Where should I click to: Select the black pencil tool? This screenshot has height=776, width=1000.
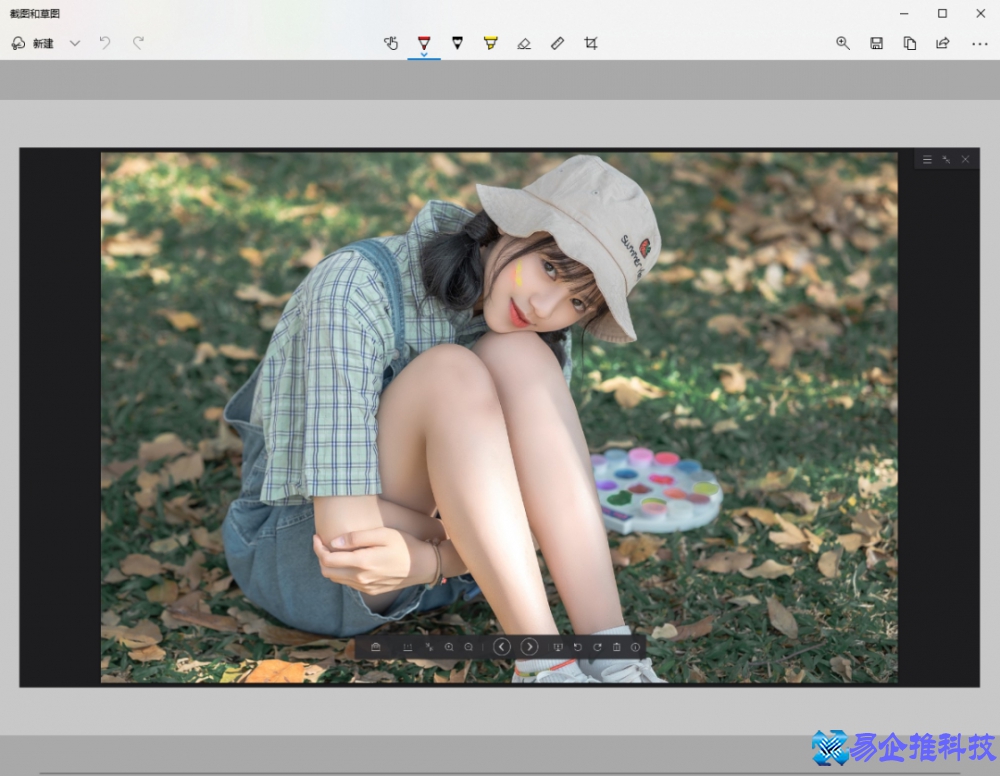(x=457, y=43)
